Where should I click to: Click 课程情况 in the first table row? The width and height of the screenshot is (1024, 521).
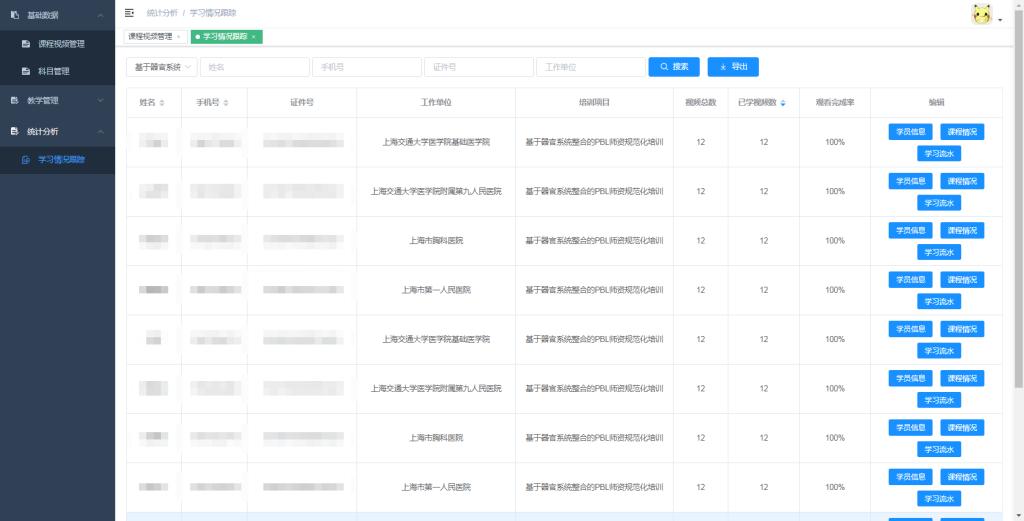pos(962,132)
